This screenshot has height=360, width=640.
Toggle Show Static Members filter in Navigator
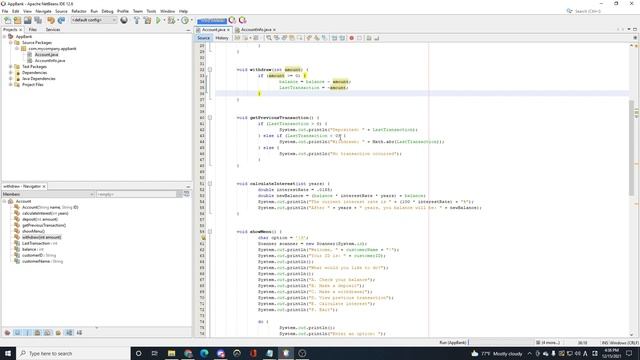[x=27, y=333]
